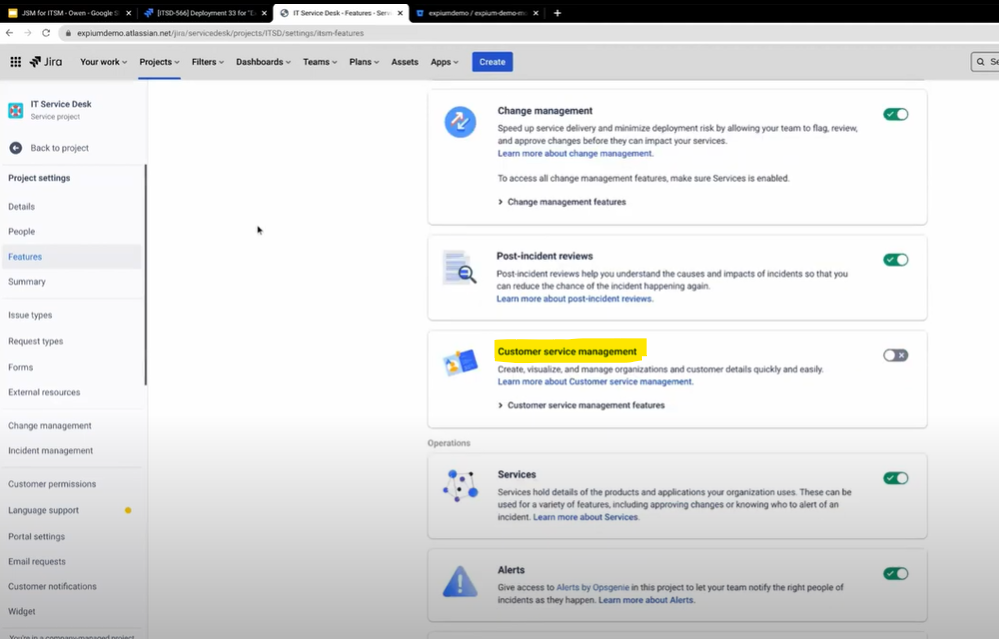Expand Customer service management features section
The image size is (999, 639).
click(581, 405)
